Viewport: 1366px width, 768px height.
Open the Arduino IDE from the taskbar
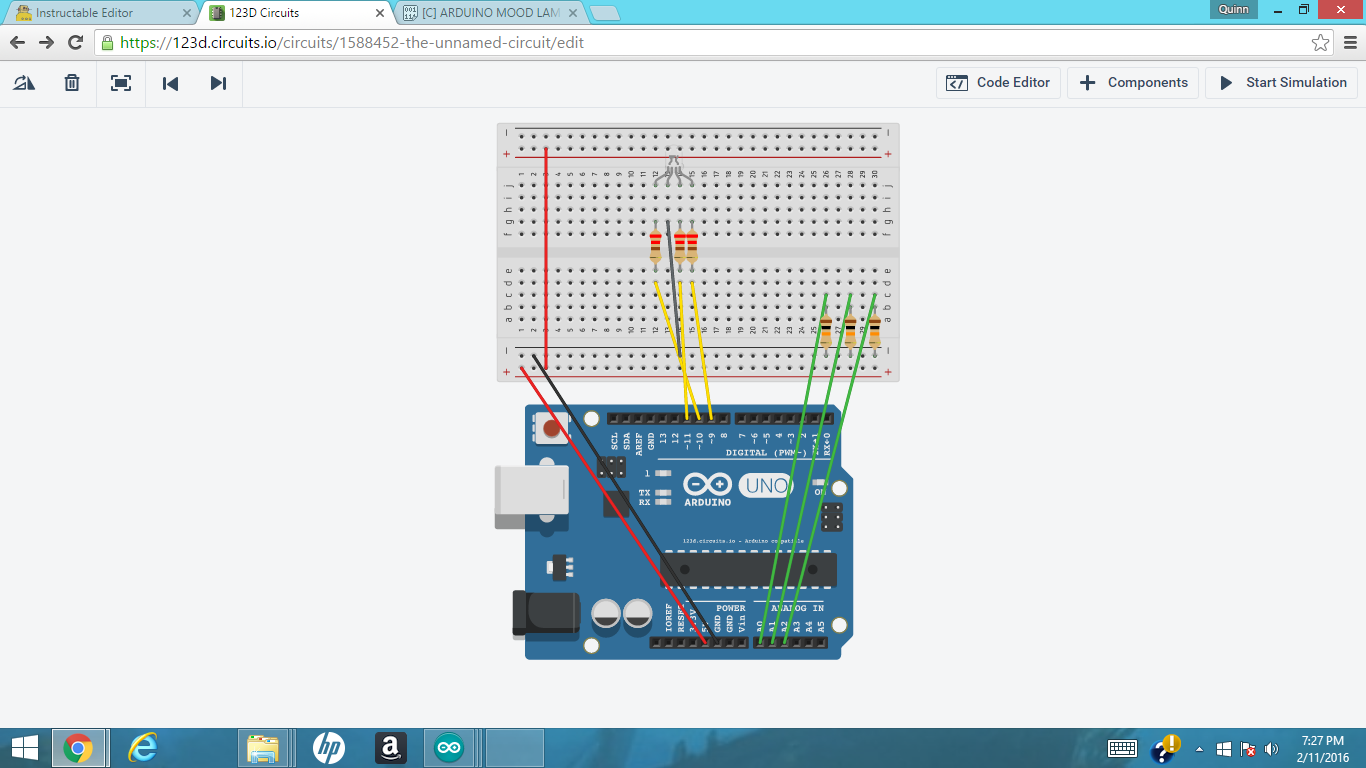coord(449,748)
